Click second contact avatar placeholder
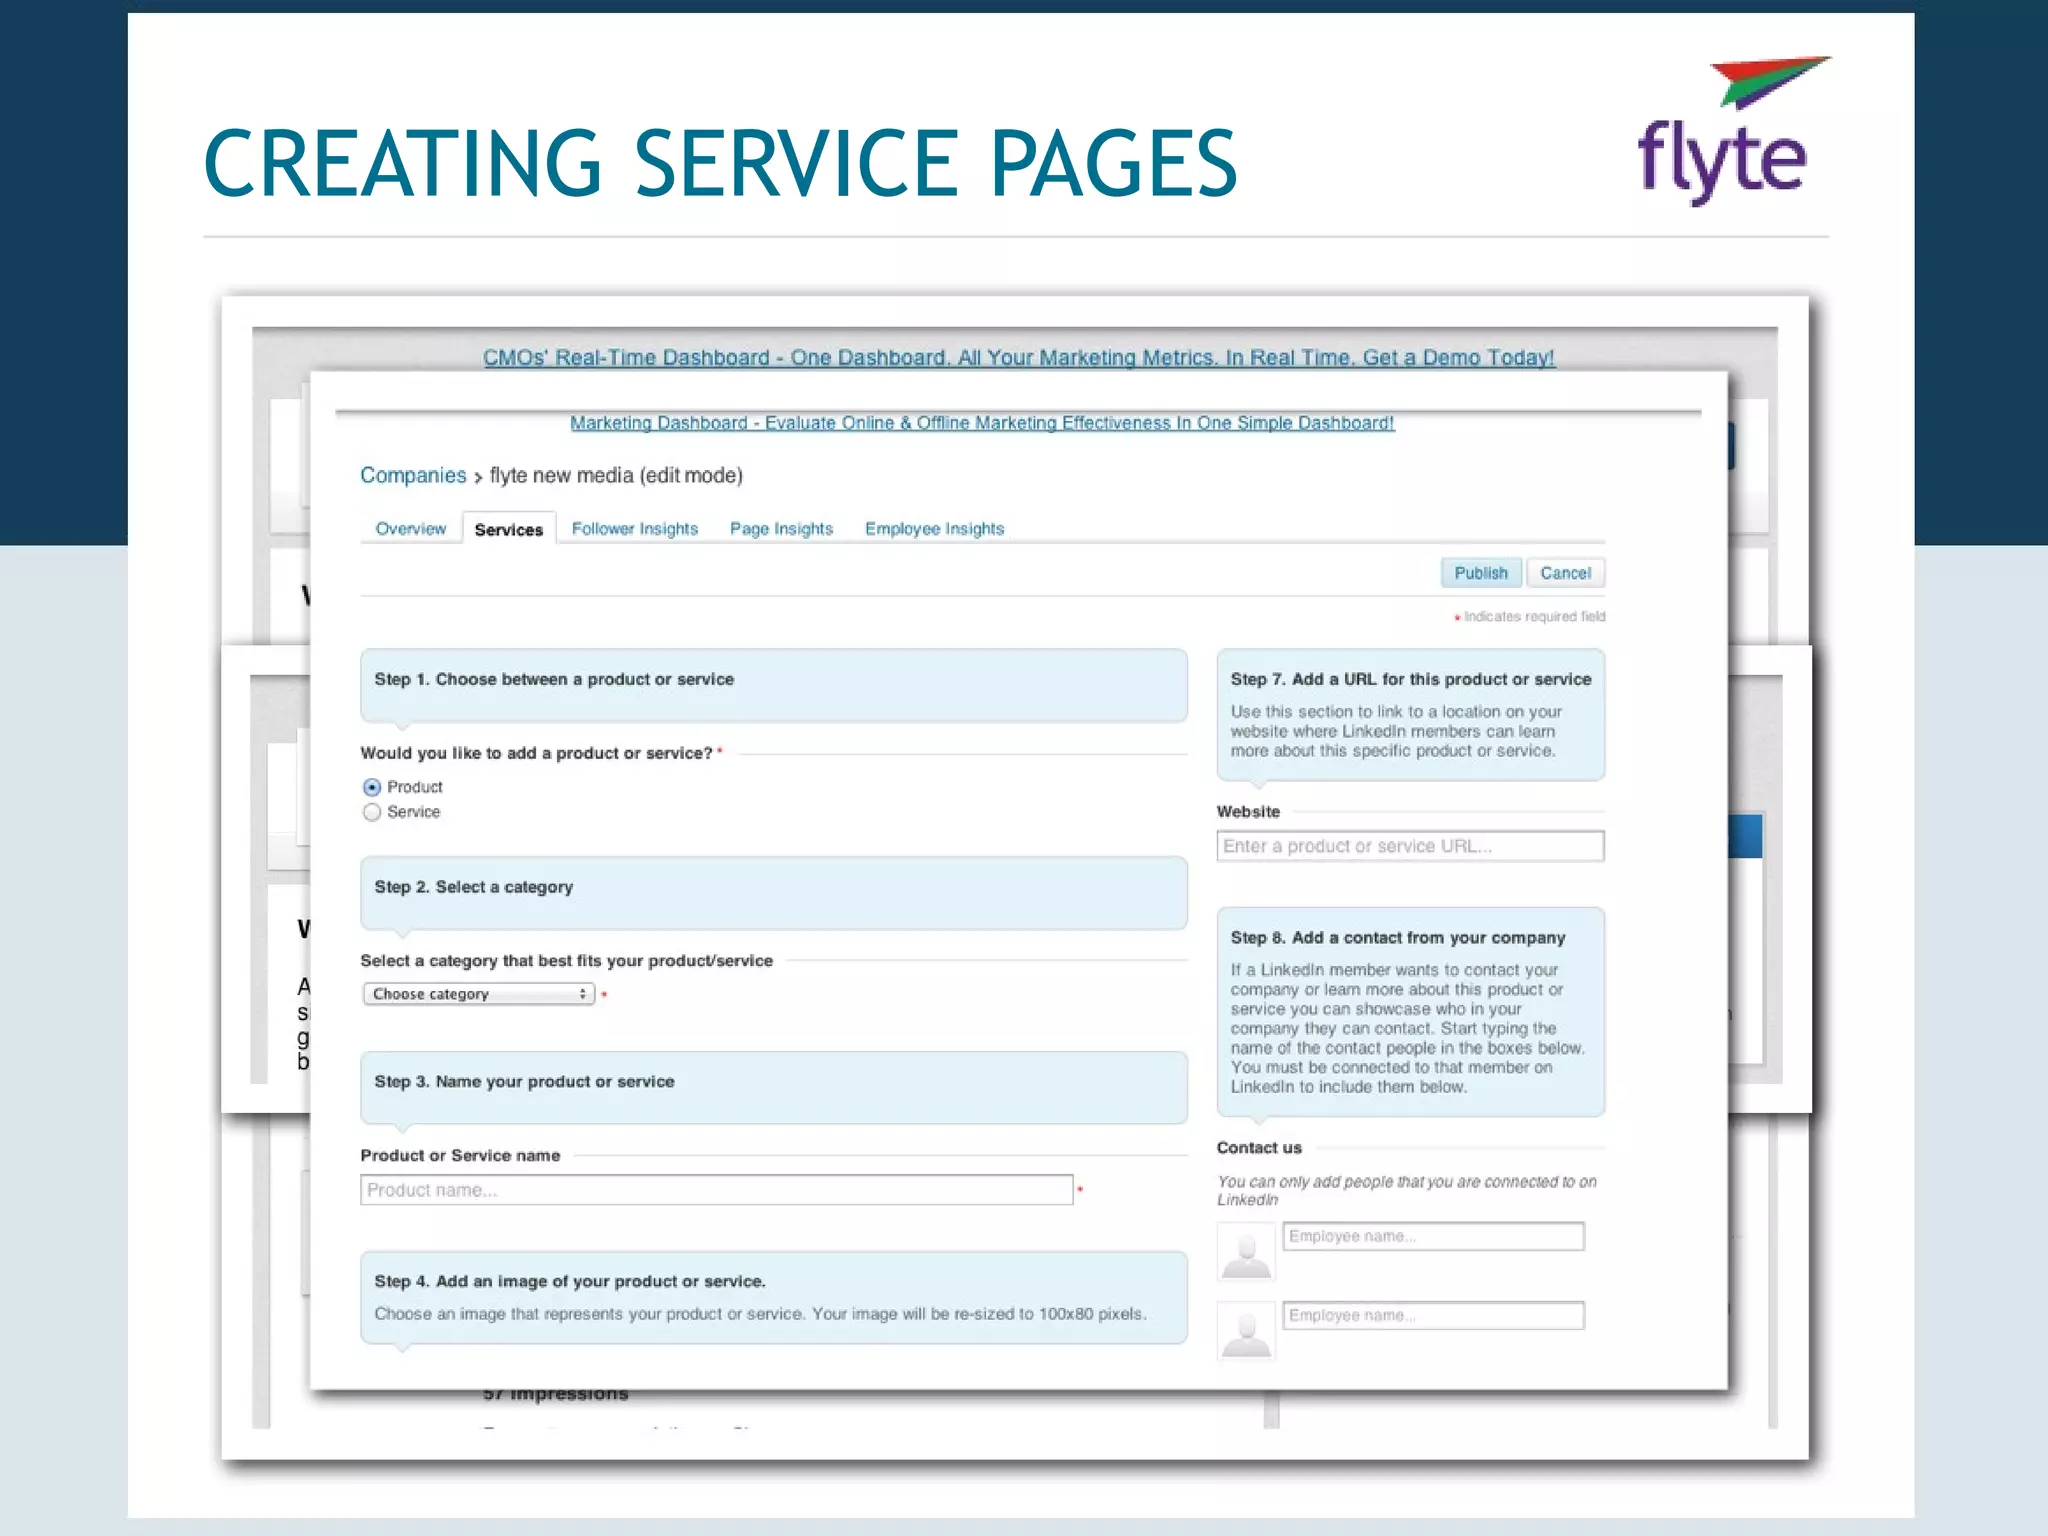The height and width of the screenshot is (1536, 2048). 1246,1331
